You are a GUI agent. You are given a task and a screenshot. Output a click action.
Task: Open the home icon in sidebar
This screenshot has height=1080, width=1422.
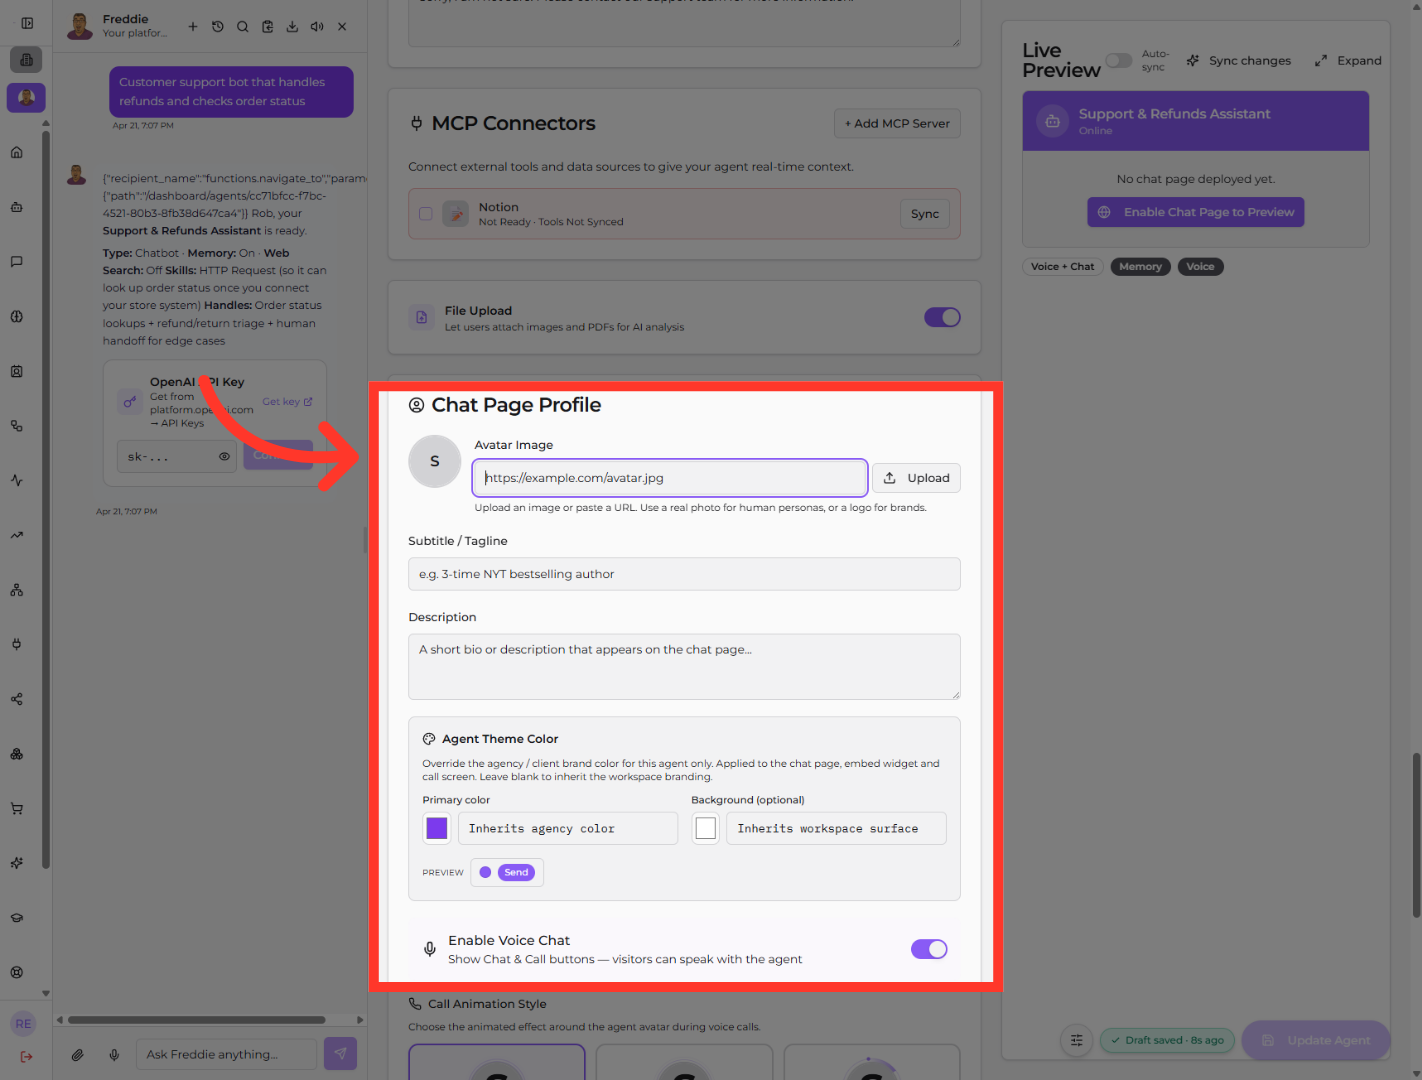(17, 153)
